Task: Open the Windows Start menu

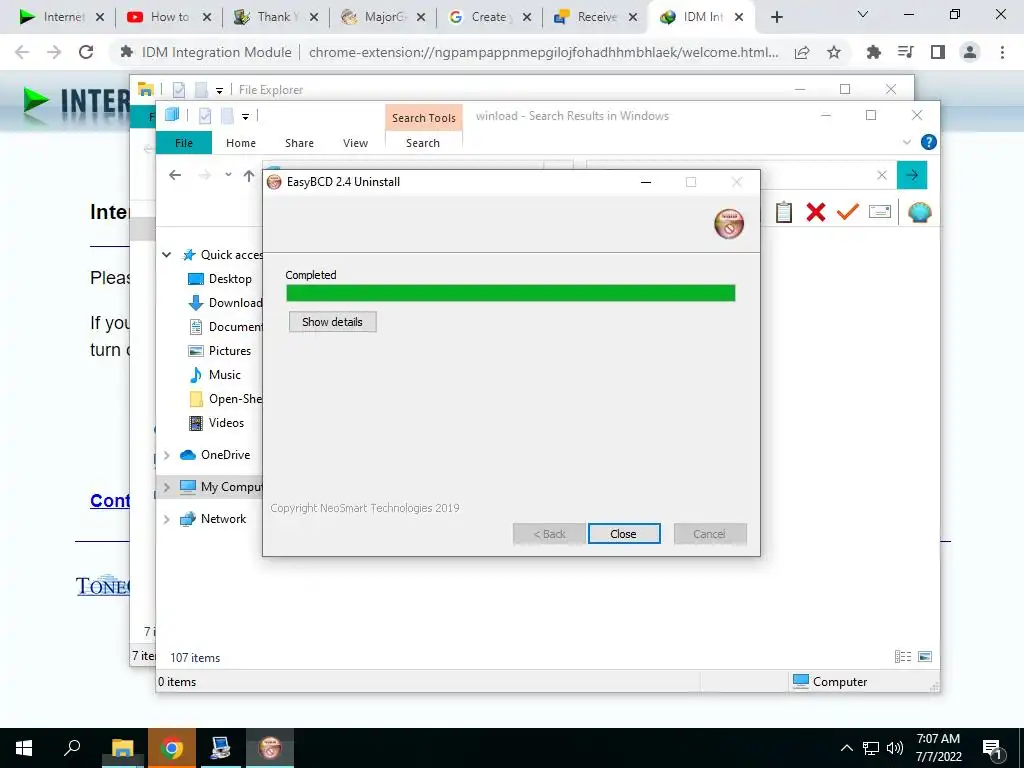Action: 24,748
